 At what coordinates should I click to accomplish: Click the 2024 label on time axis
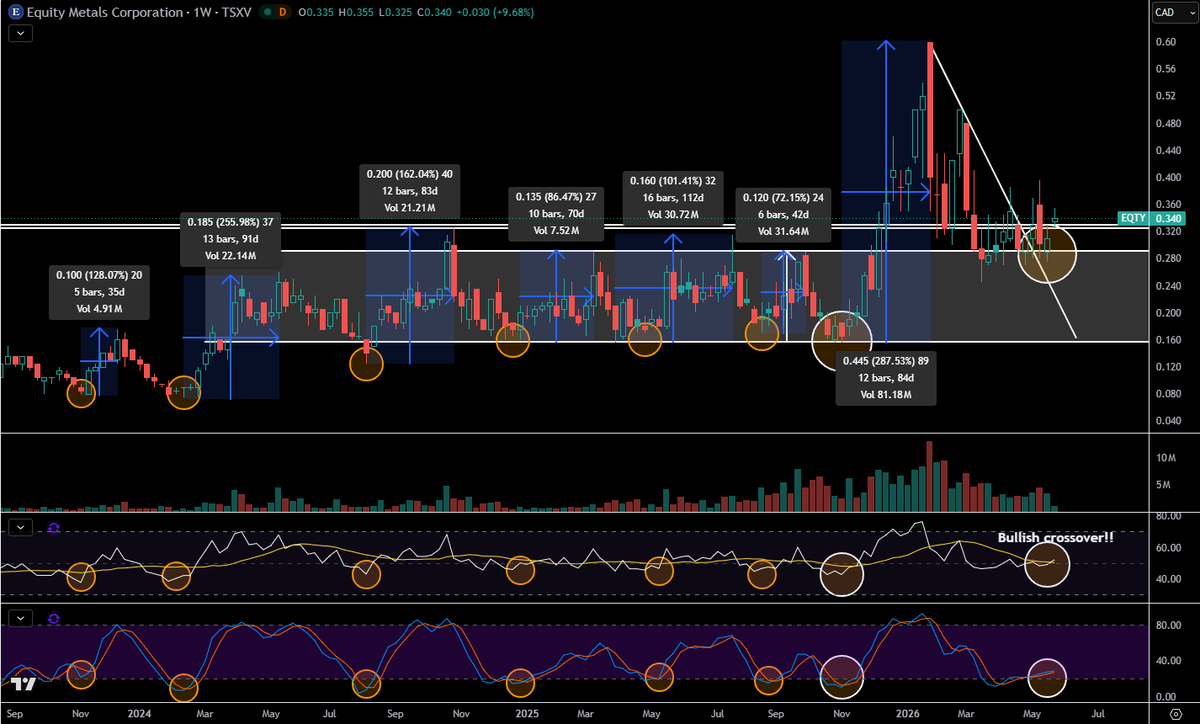138,714
